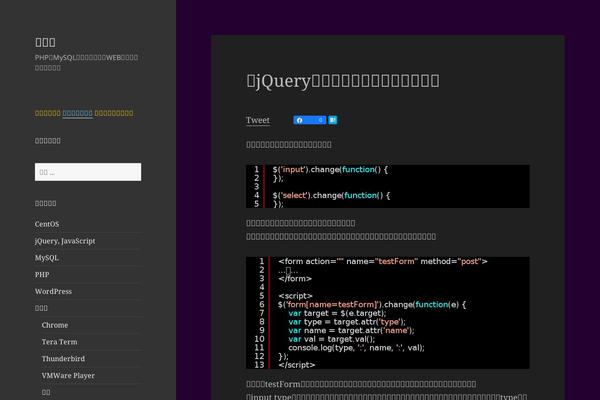Click the Facebook like button
600x400 pixels.
pos(310,120)
